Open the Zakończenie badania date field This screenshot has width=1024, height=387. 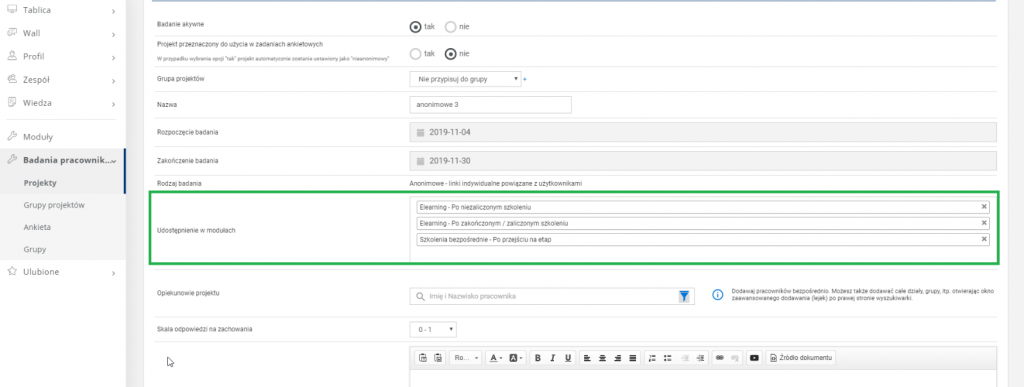[703, 161]
